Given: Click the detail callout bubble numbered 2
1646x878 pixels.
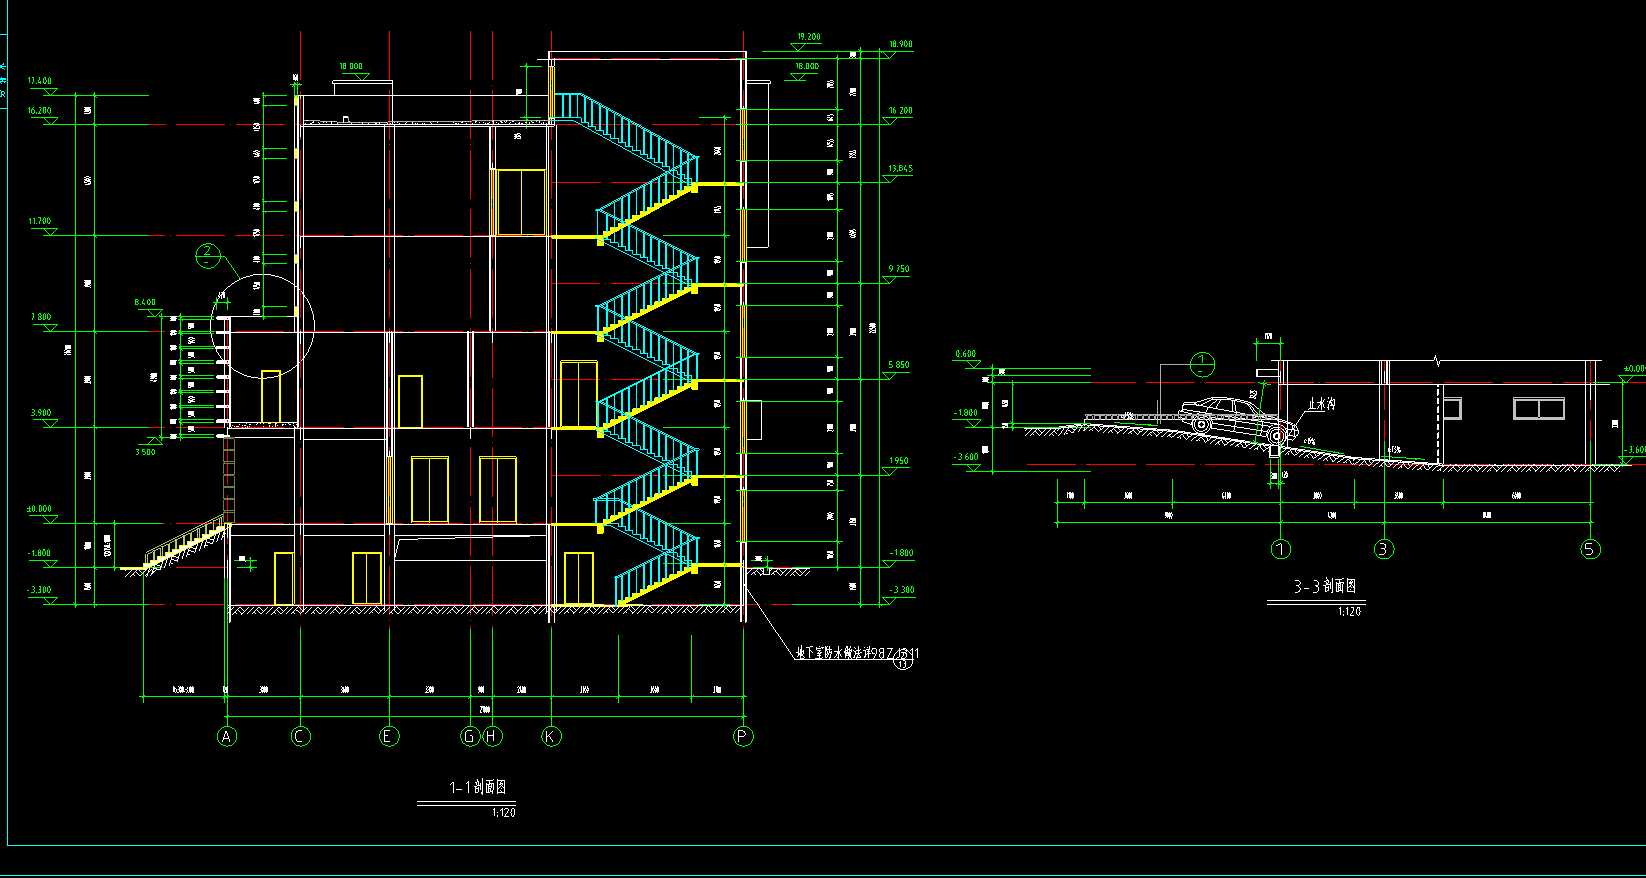Looking at the screenshot, I should click(x=207, y=256).
